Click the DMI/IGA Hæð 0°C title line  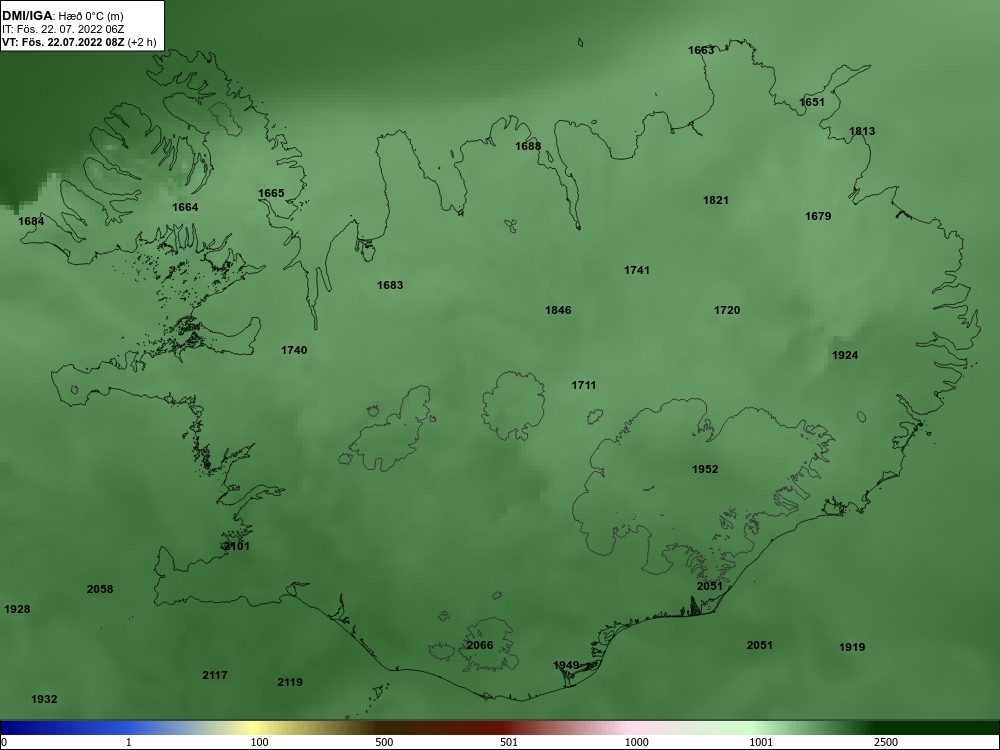pos(62,16)
